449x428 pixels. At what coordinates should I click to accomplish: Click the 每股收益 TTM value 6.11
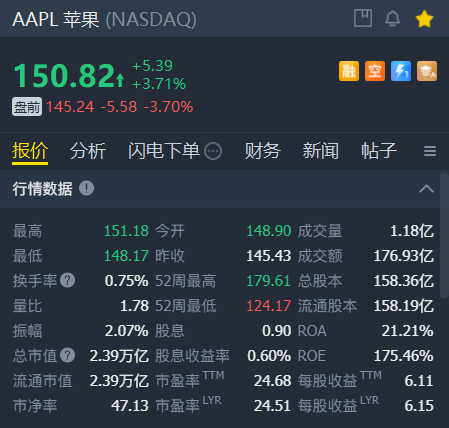tap(419, 381)
